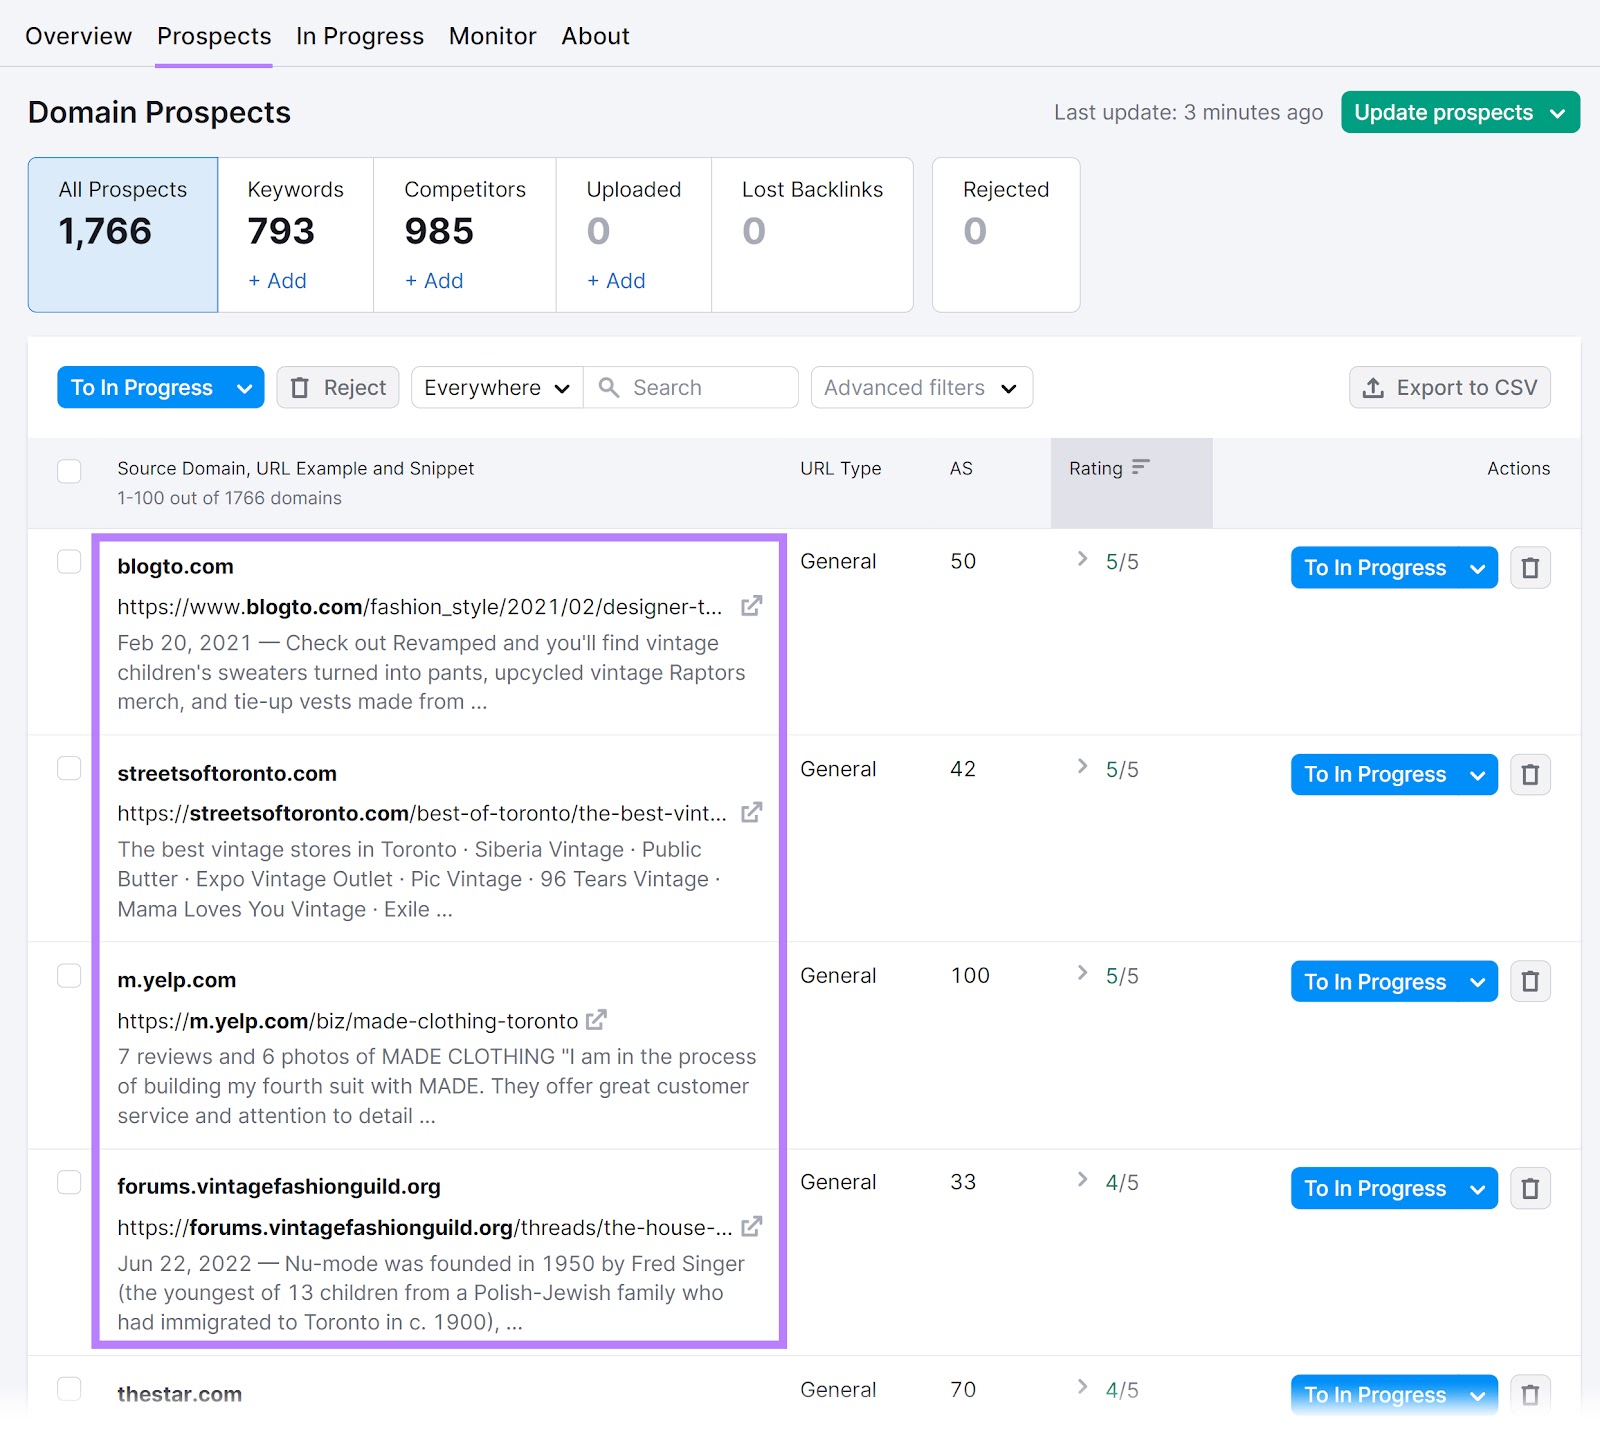The height and width of the screenshot is (1437, 1600).
Task: Check the select-all checkbox in the table header
Action: tap(68, 470)
